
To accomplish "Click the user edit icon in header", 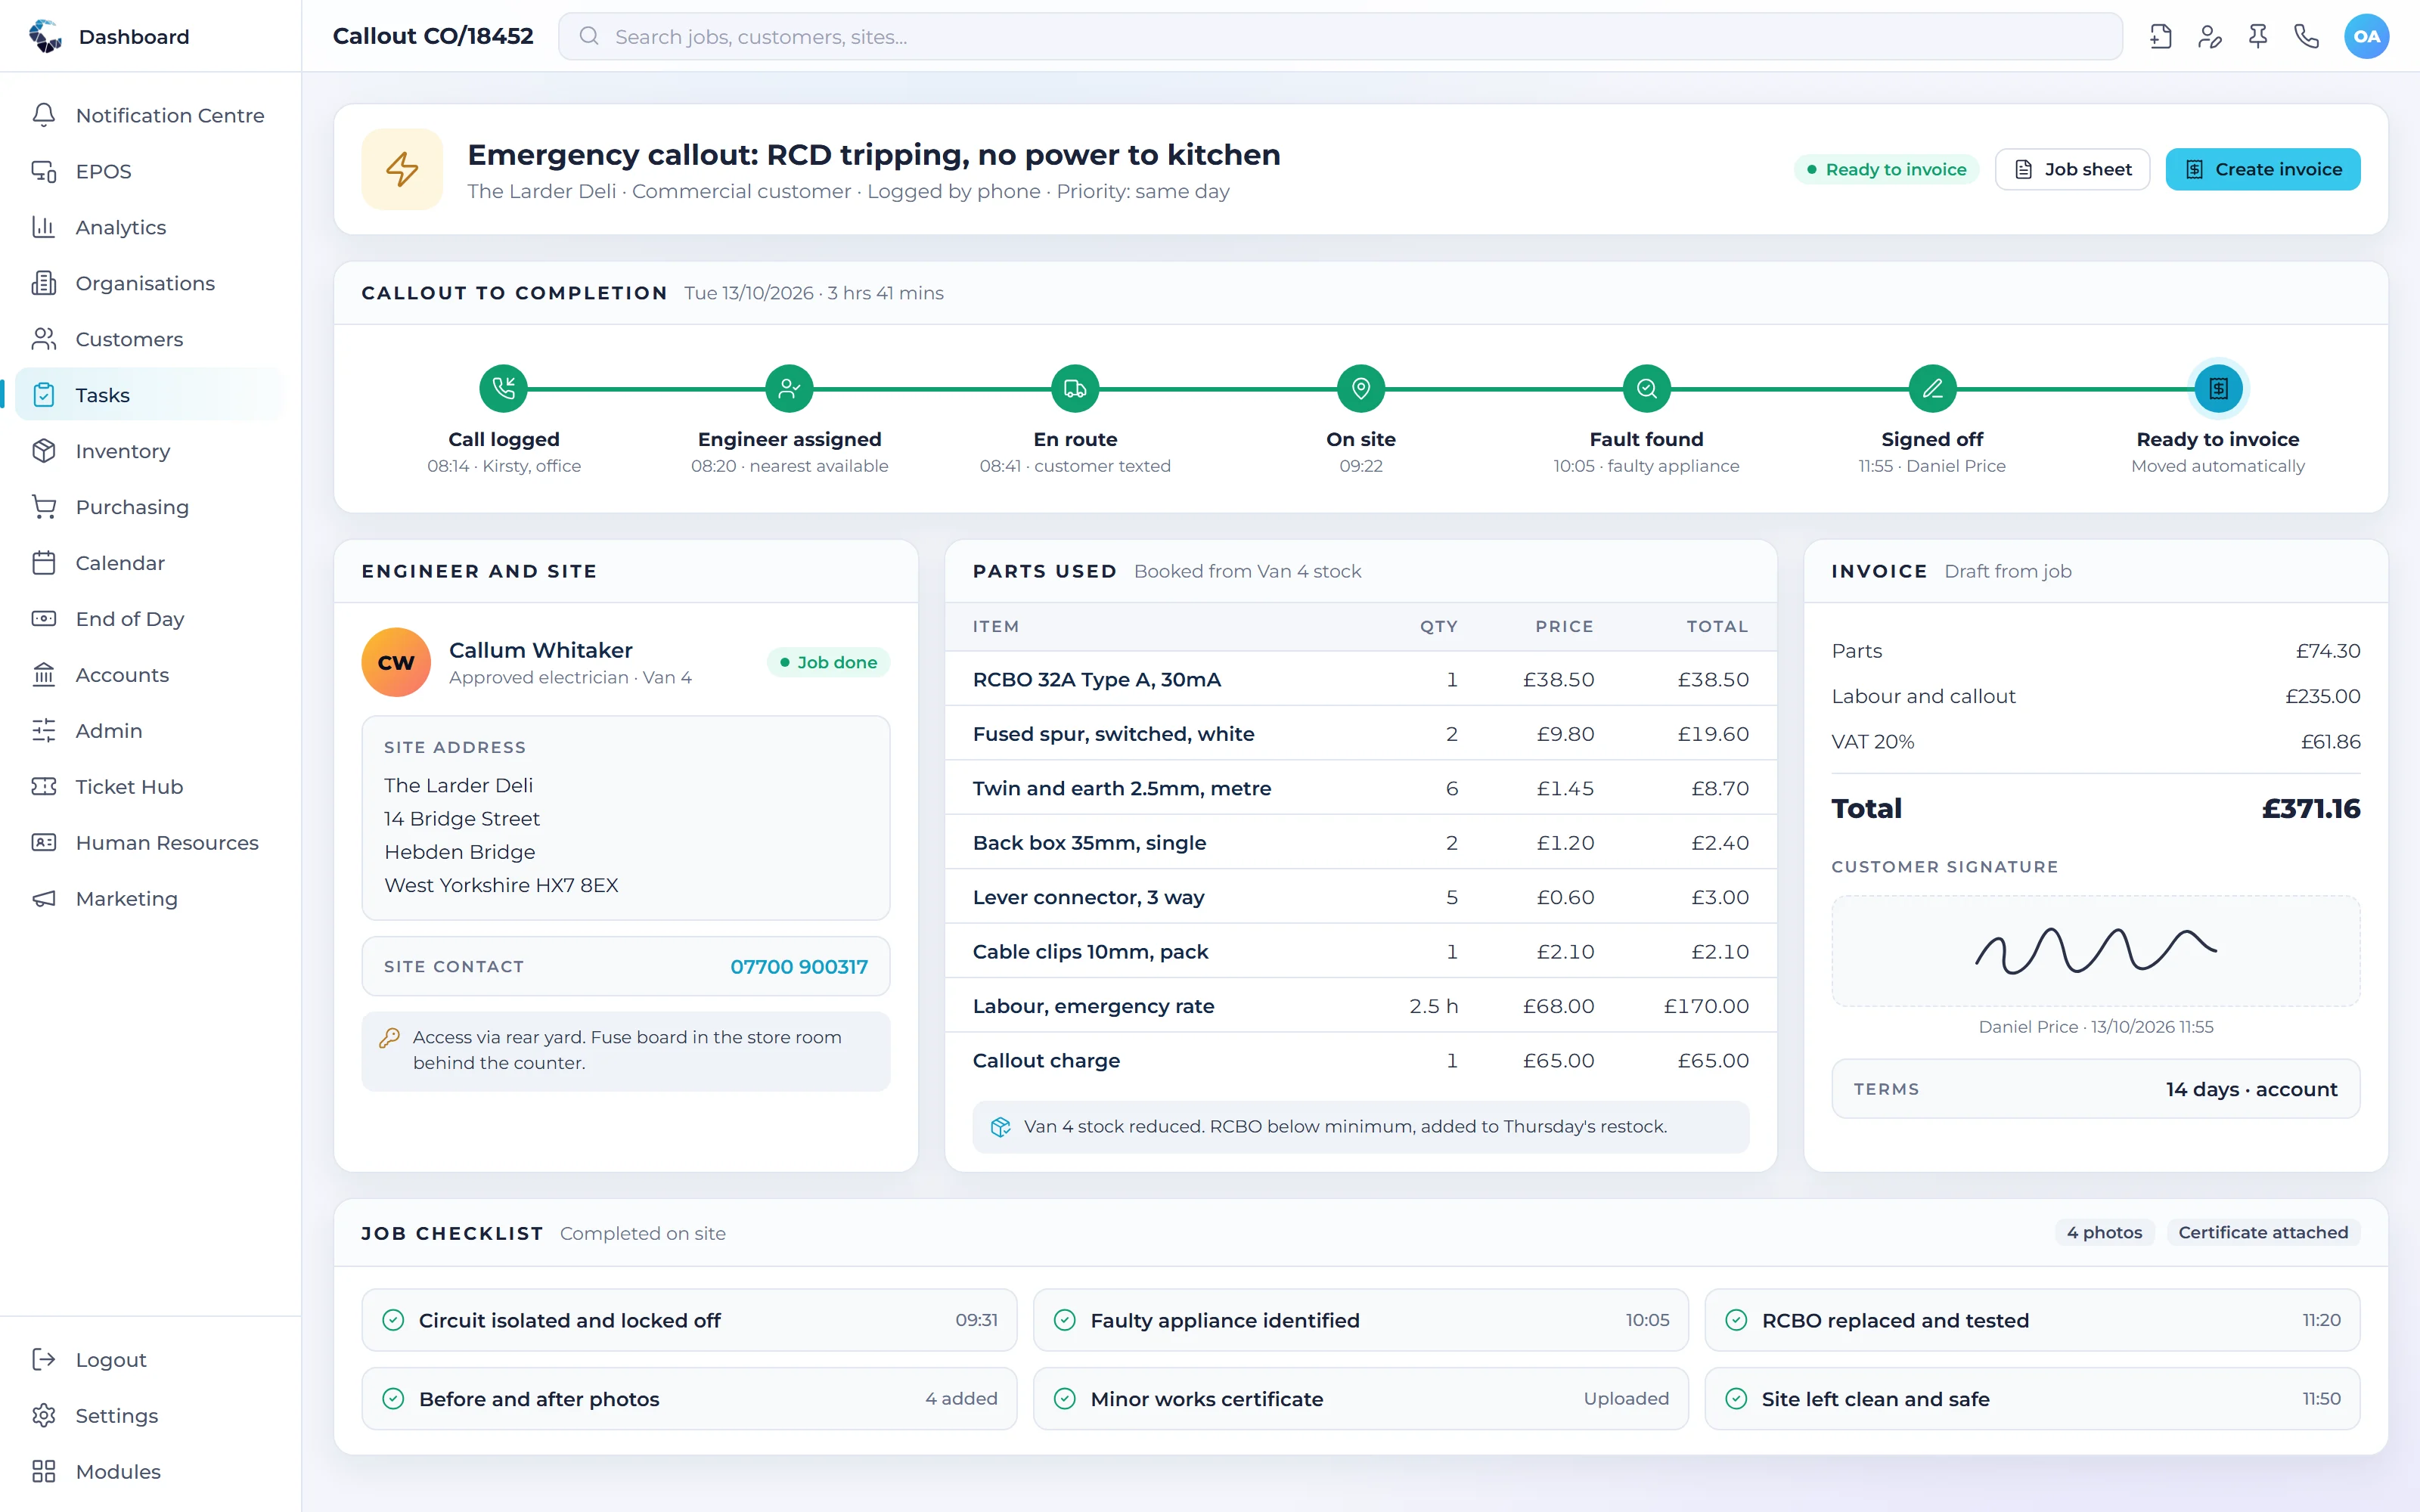I will coord(2209,37).
